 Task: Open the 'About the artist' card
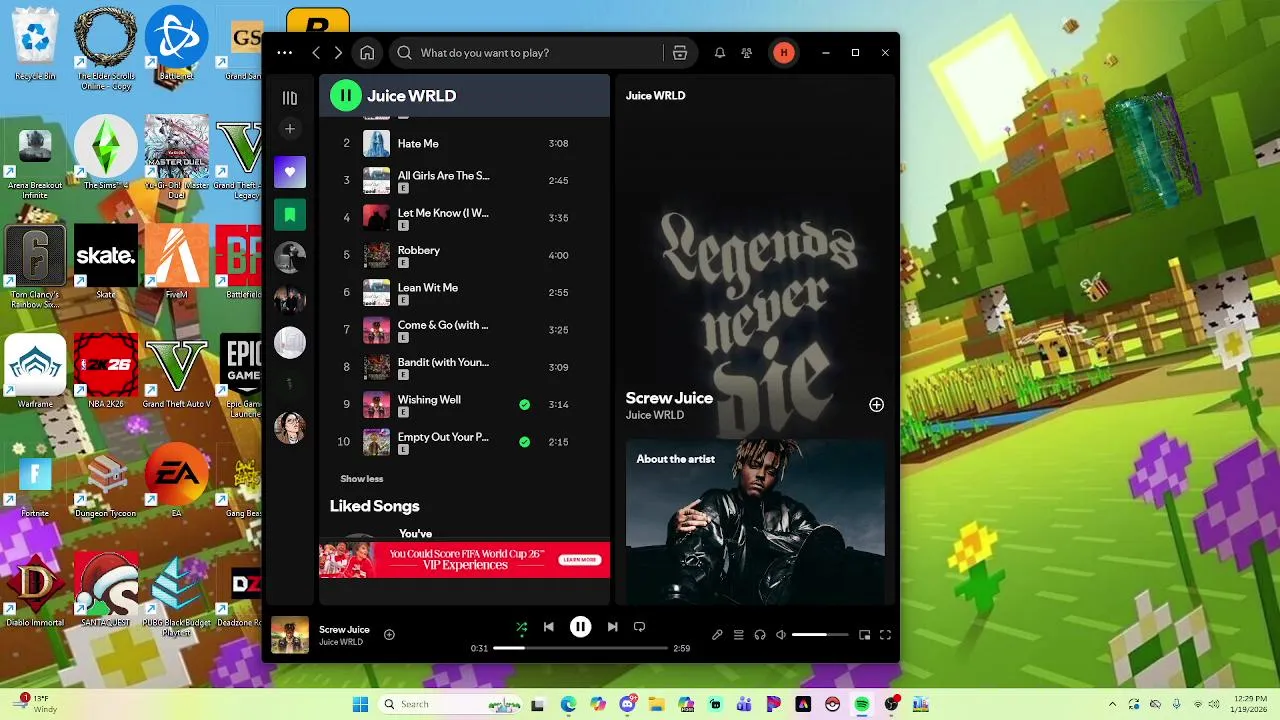tap(755, 522)
